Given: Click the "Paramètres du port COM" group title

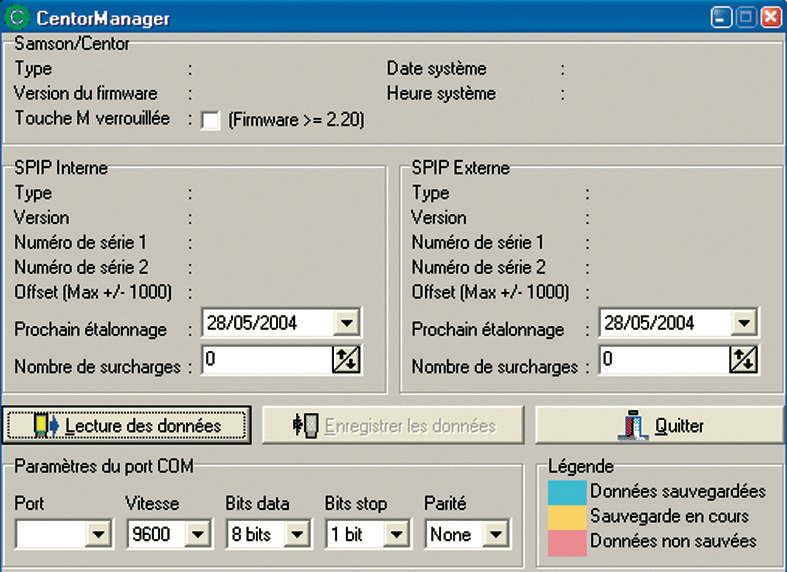Looking at the screenshot, I should coord(104,467).
